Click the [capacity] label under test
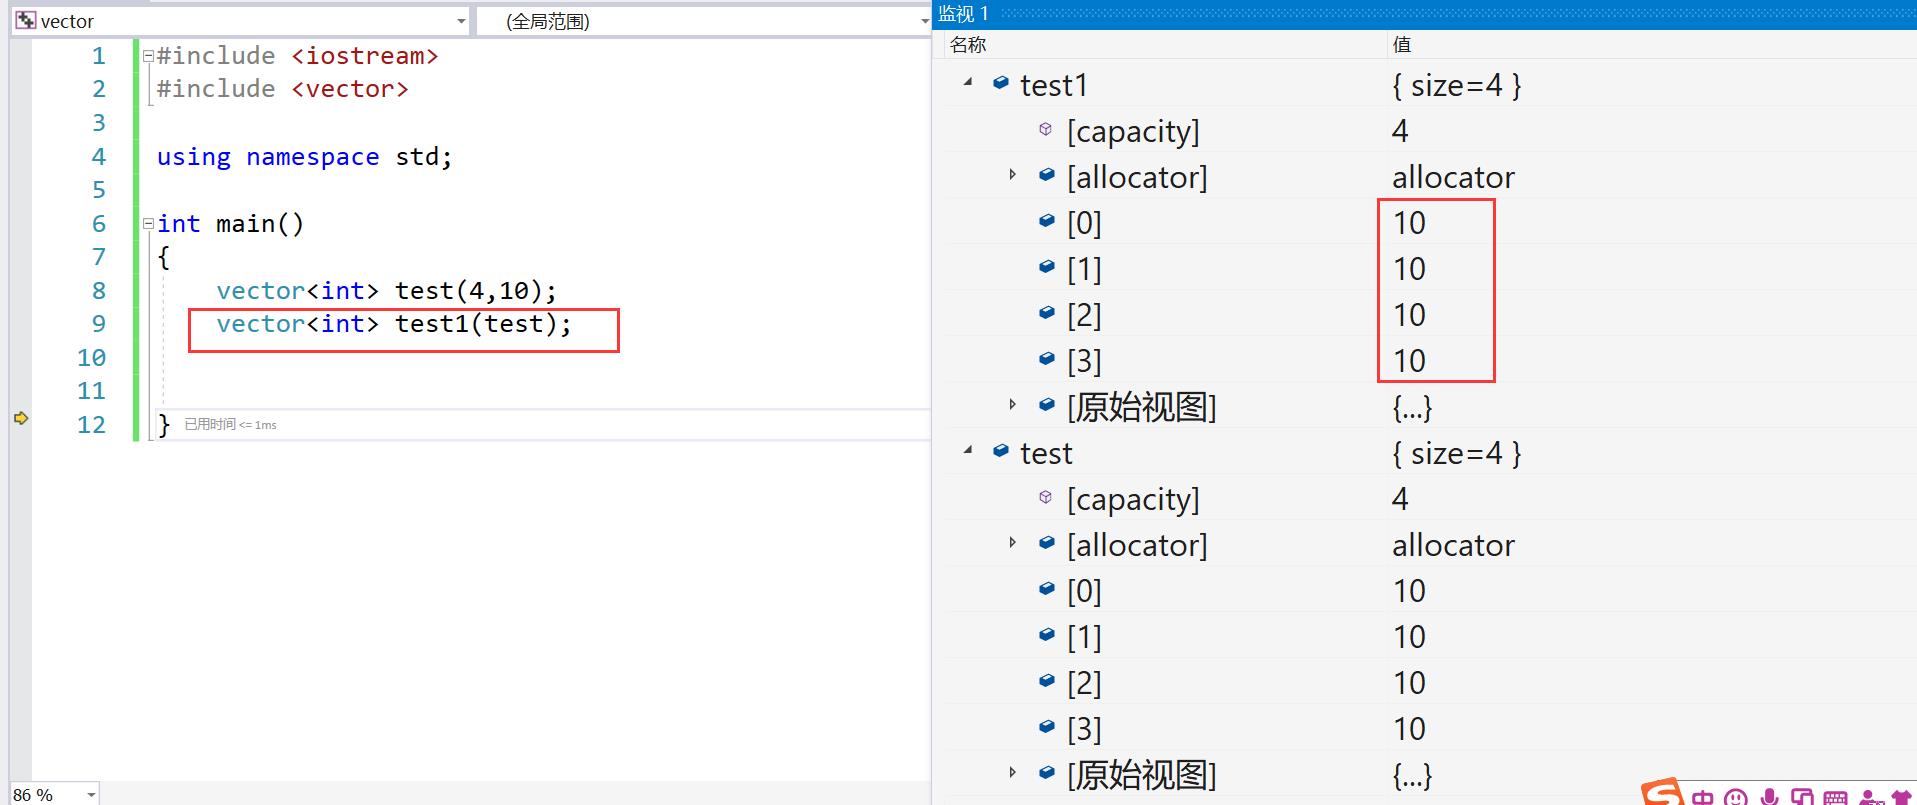This screenshot has width=1917, height=805. coord(1133,499)
